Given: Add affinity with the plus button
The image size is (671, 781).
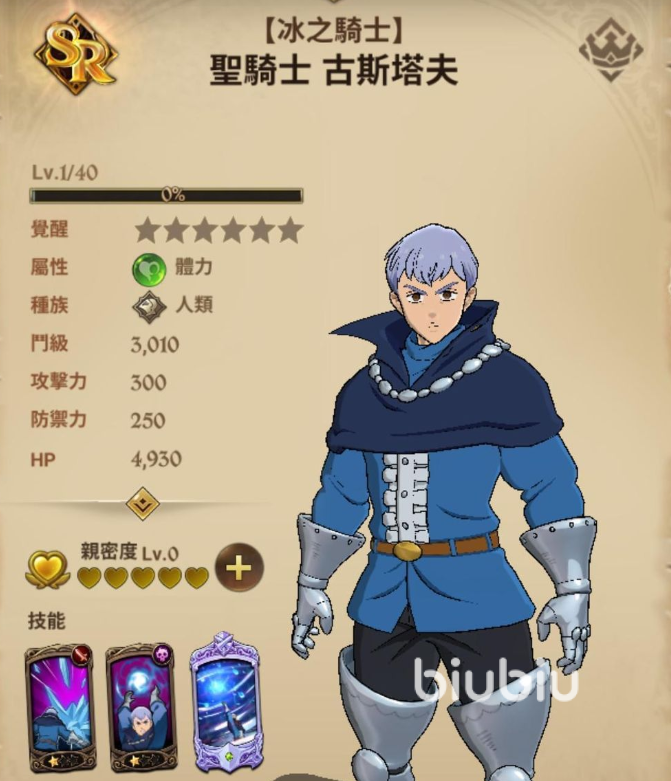Looking at the screenshot, I should coord(239,568).
